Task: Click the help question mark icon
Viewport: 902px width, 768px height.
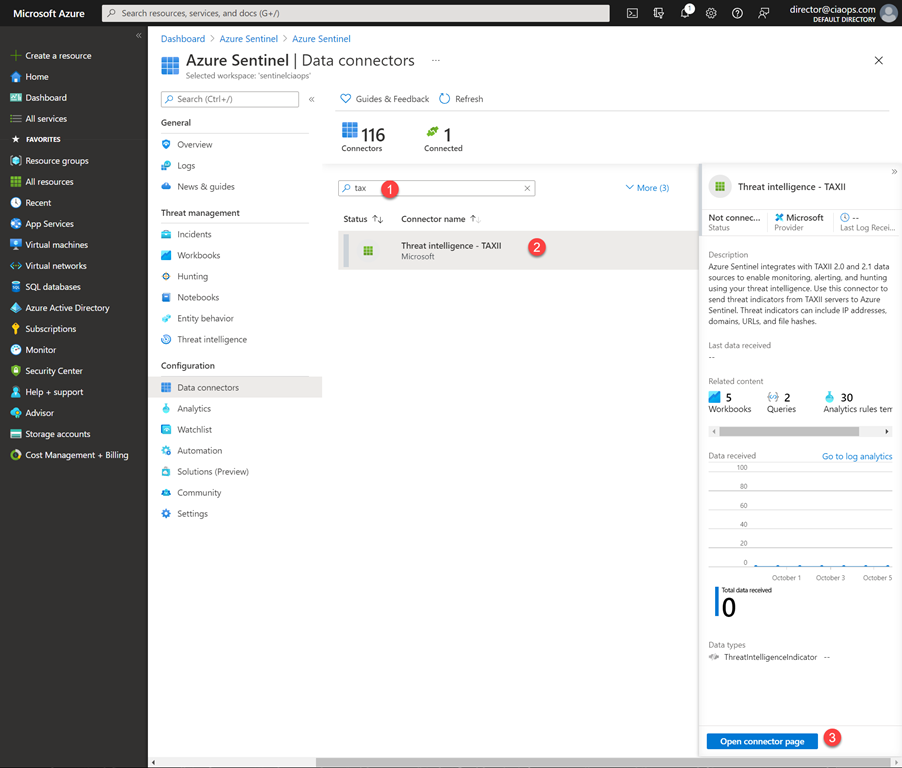Action: (x=737, y=13)
